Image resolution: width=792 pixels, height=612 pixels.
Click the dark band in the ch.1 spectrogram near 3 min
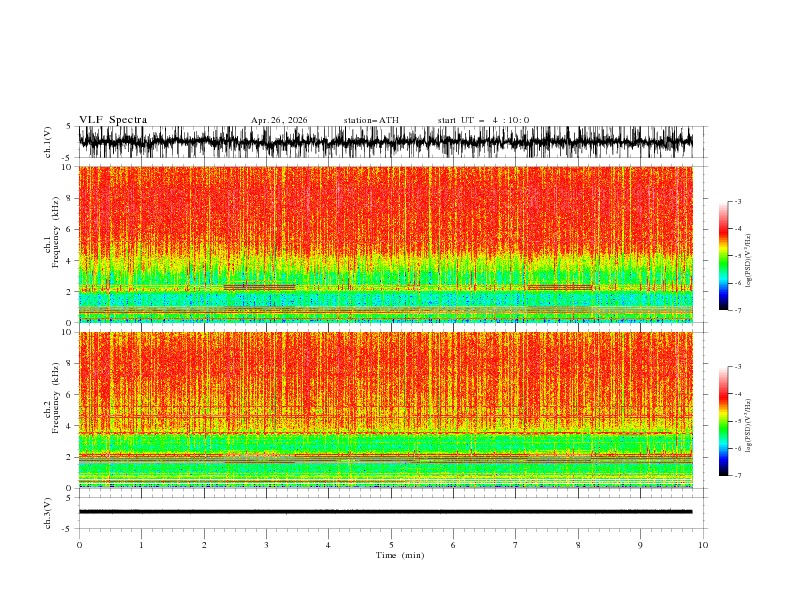259,287
